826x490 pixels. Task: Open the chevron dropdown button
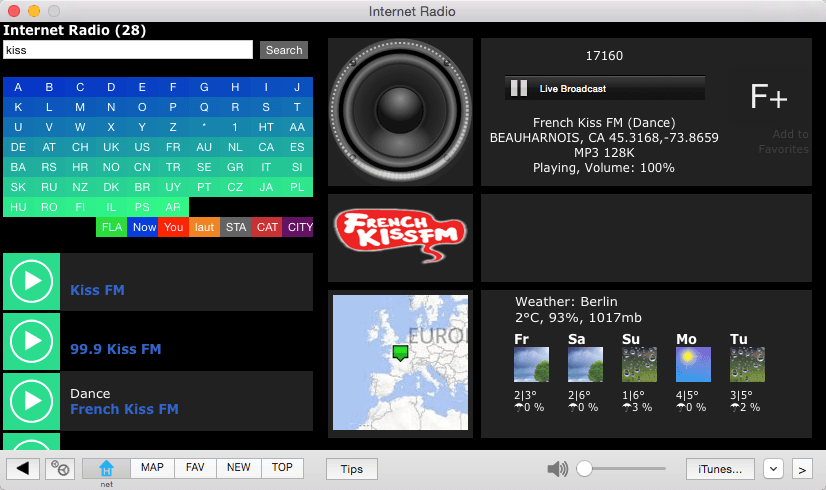(x=773, y=469)
